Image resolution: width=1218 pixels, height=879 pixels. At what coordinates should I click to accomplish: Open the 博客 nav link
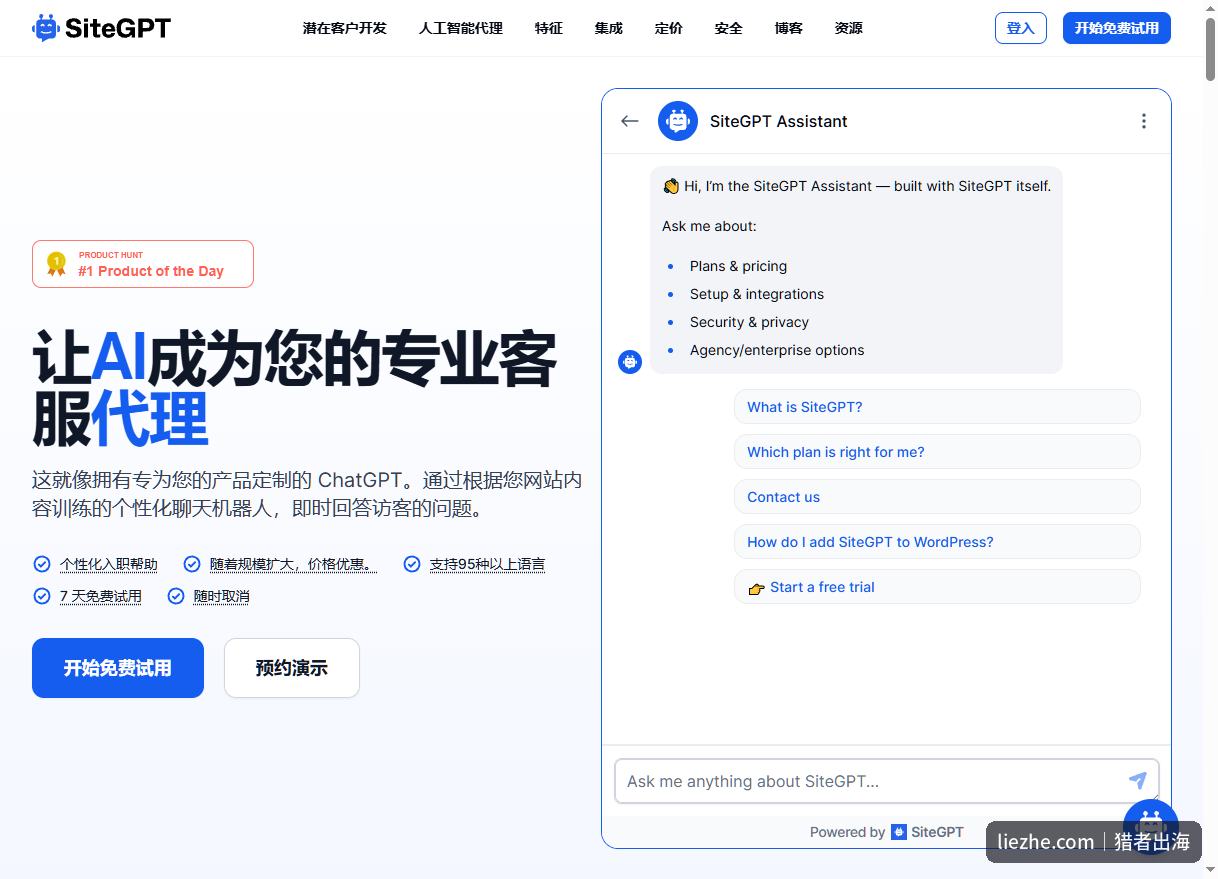[789, 28]
